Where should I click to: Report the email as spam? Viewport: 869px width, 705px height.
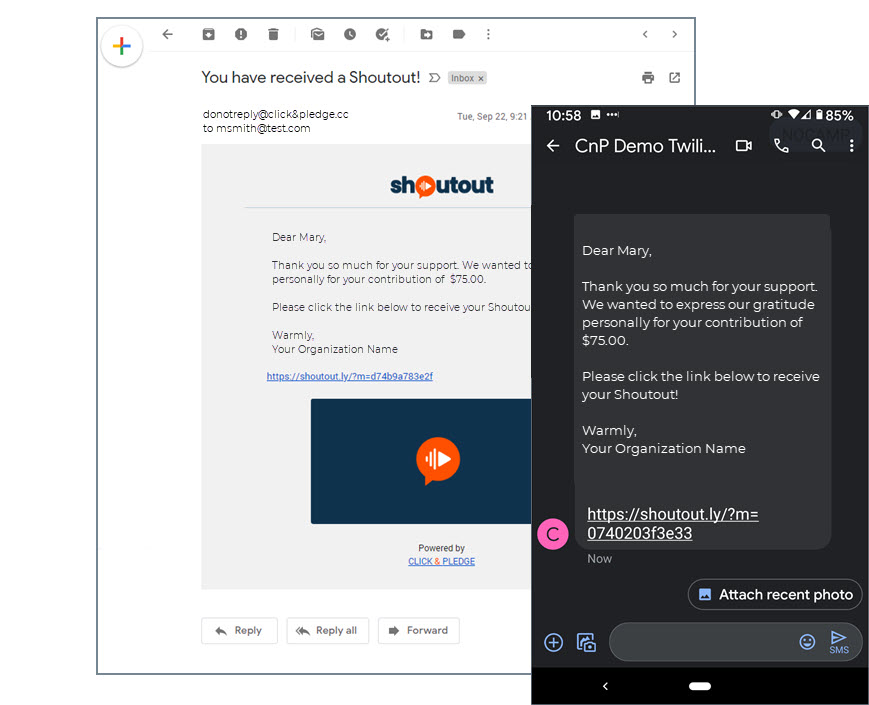[x=241, y=34]
